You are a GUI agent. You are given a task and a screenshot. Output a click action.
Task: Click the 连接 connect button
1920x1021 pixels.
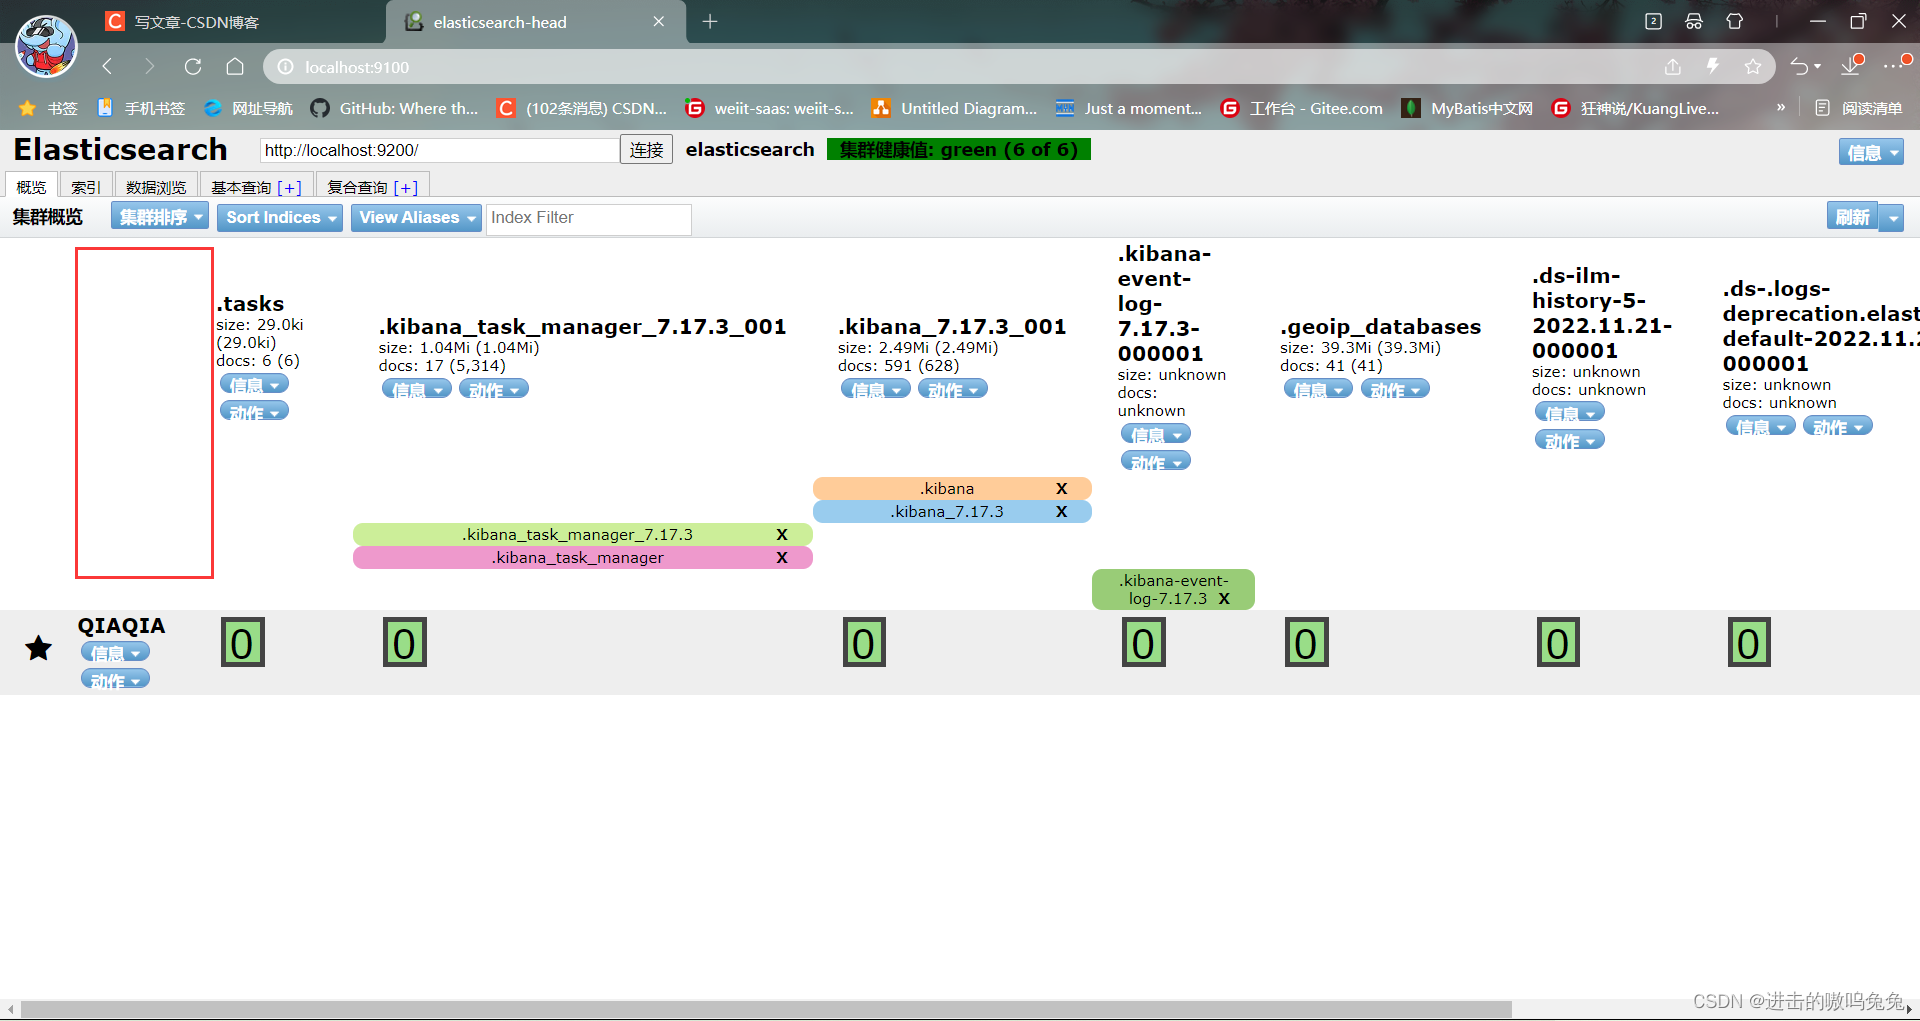[646, 150]
